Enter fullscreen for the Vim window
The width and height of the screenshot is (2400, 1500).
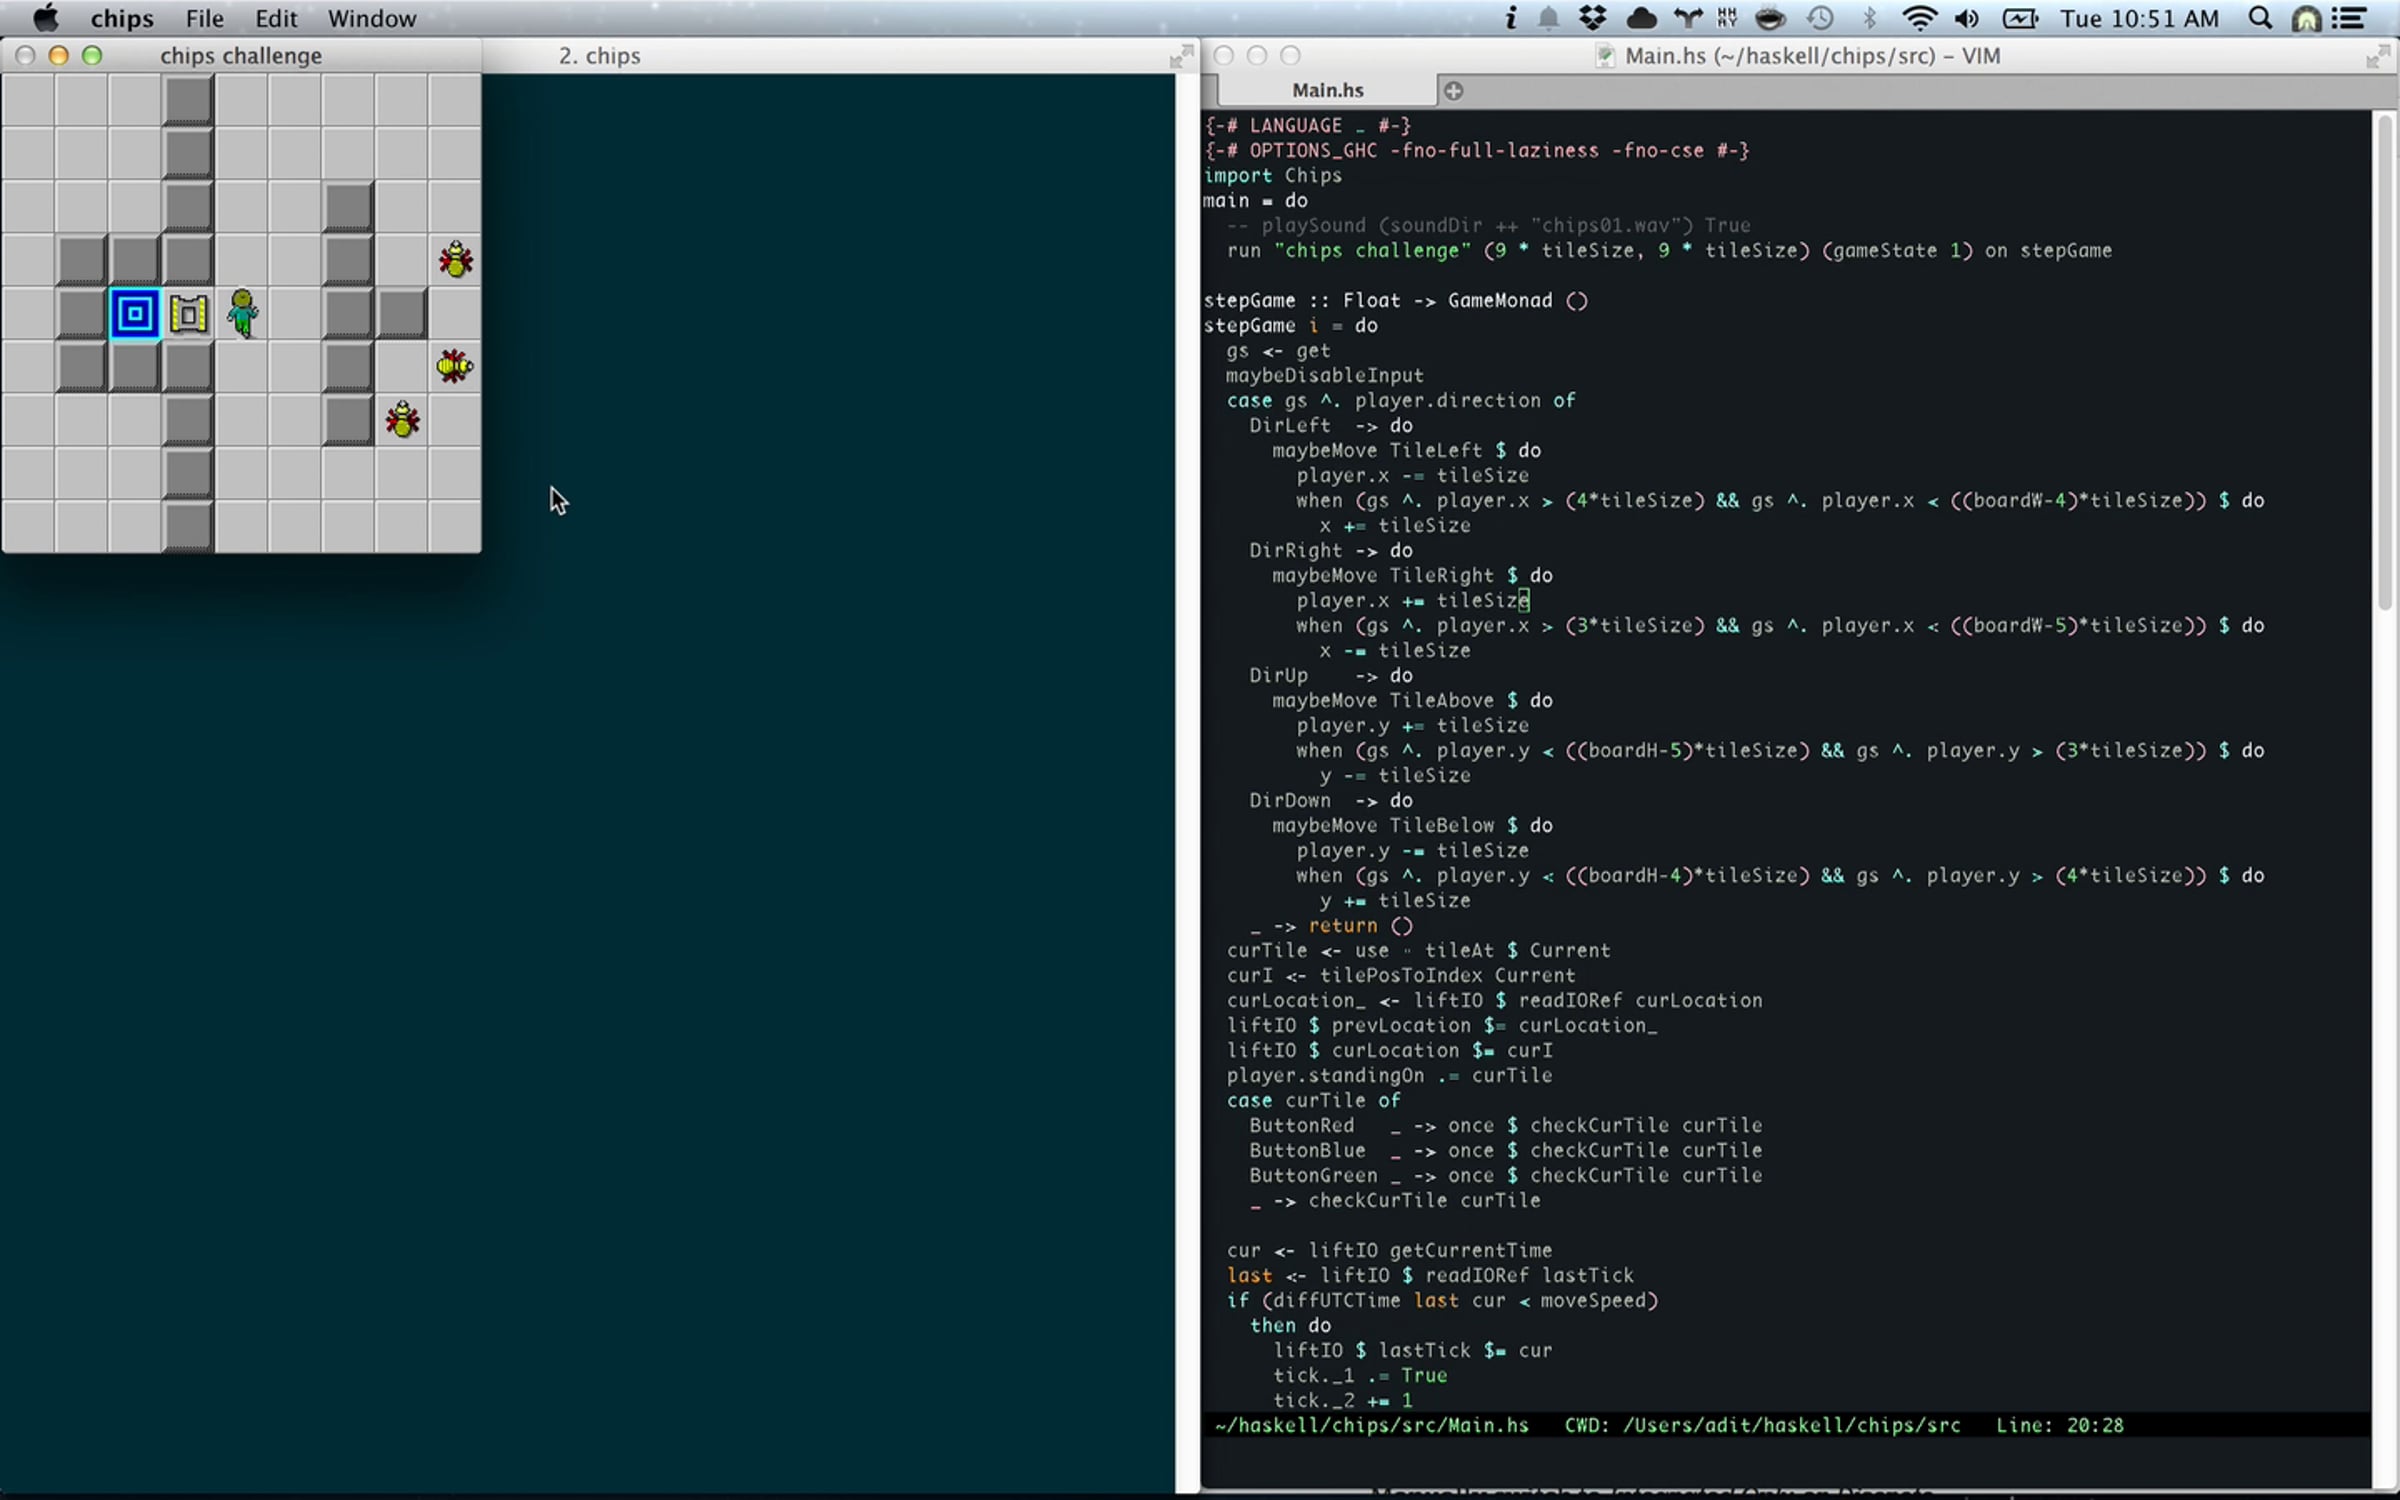point(2377,57)
